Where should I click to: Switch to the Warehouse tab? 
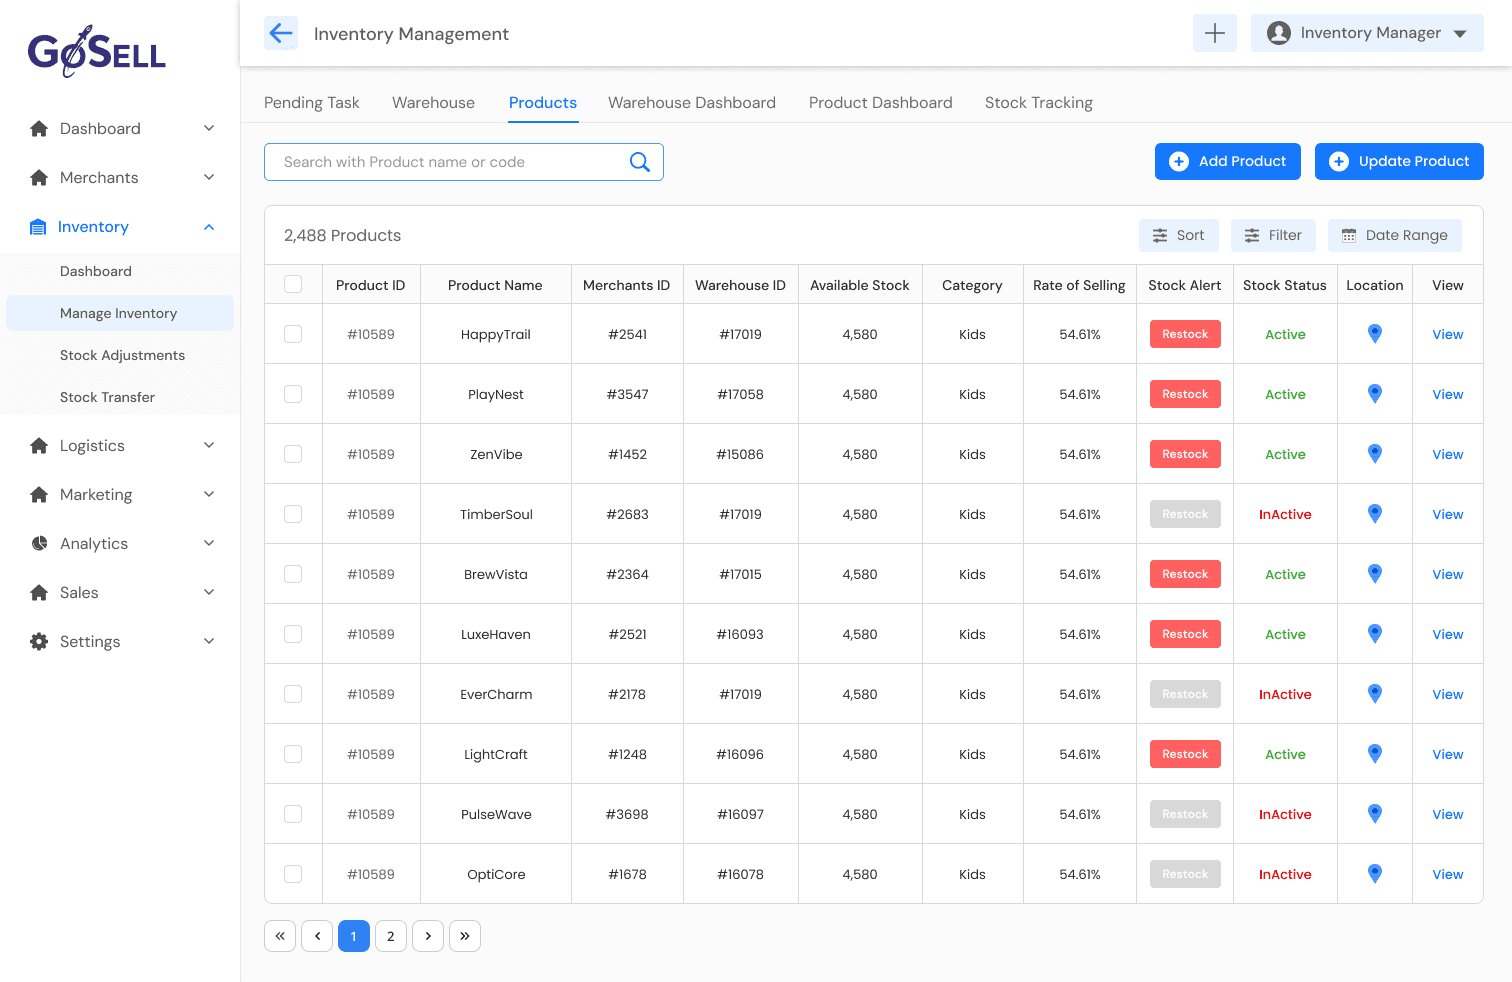point(433,103)
